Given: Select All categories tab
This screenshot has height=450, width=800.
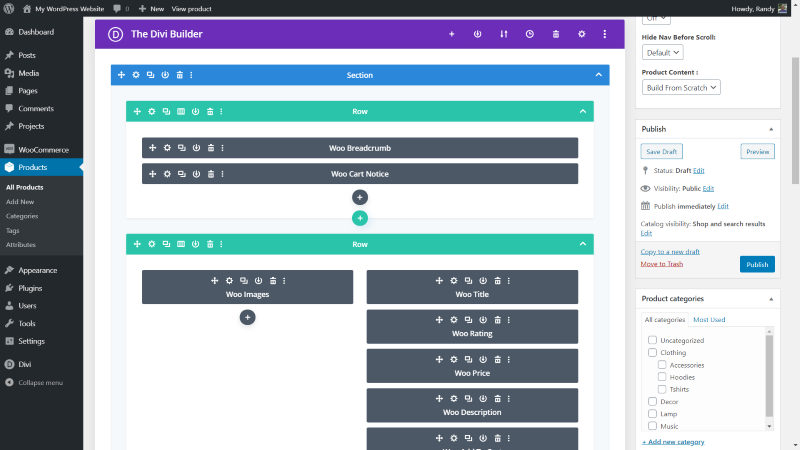Looking at the screenshot, I should point(664,319).
